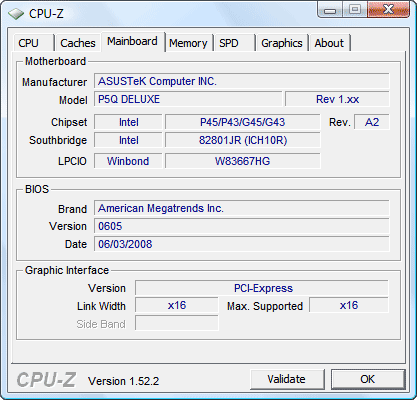This screenshot has width=417, height=400.
Task: Click the Max. Supported x16 value
Action: pyautogui.click(x=349, y=305)
